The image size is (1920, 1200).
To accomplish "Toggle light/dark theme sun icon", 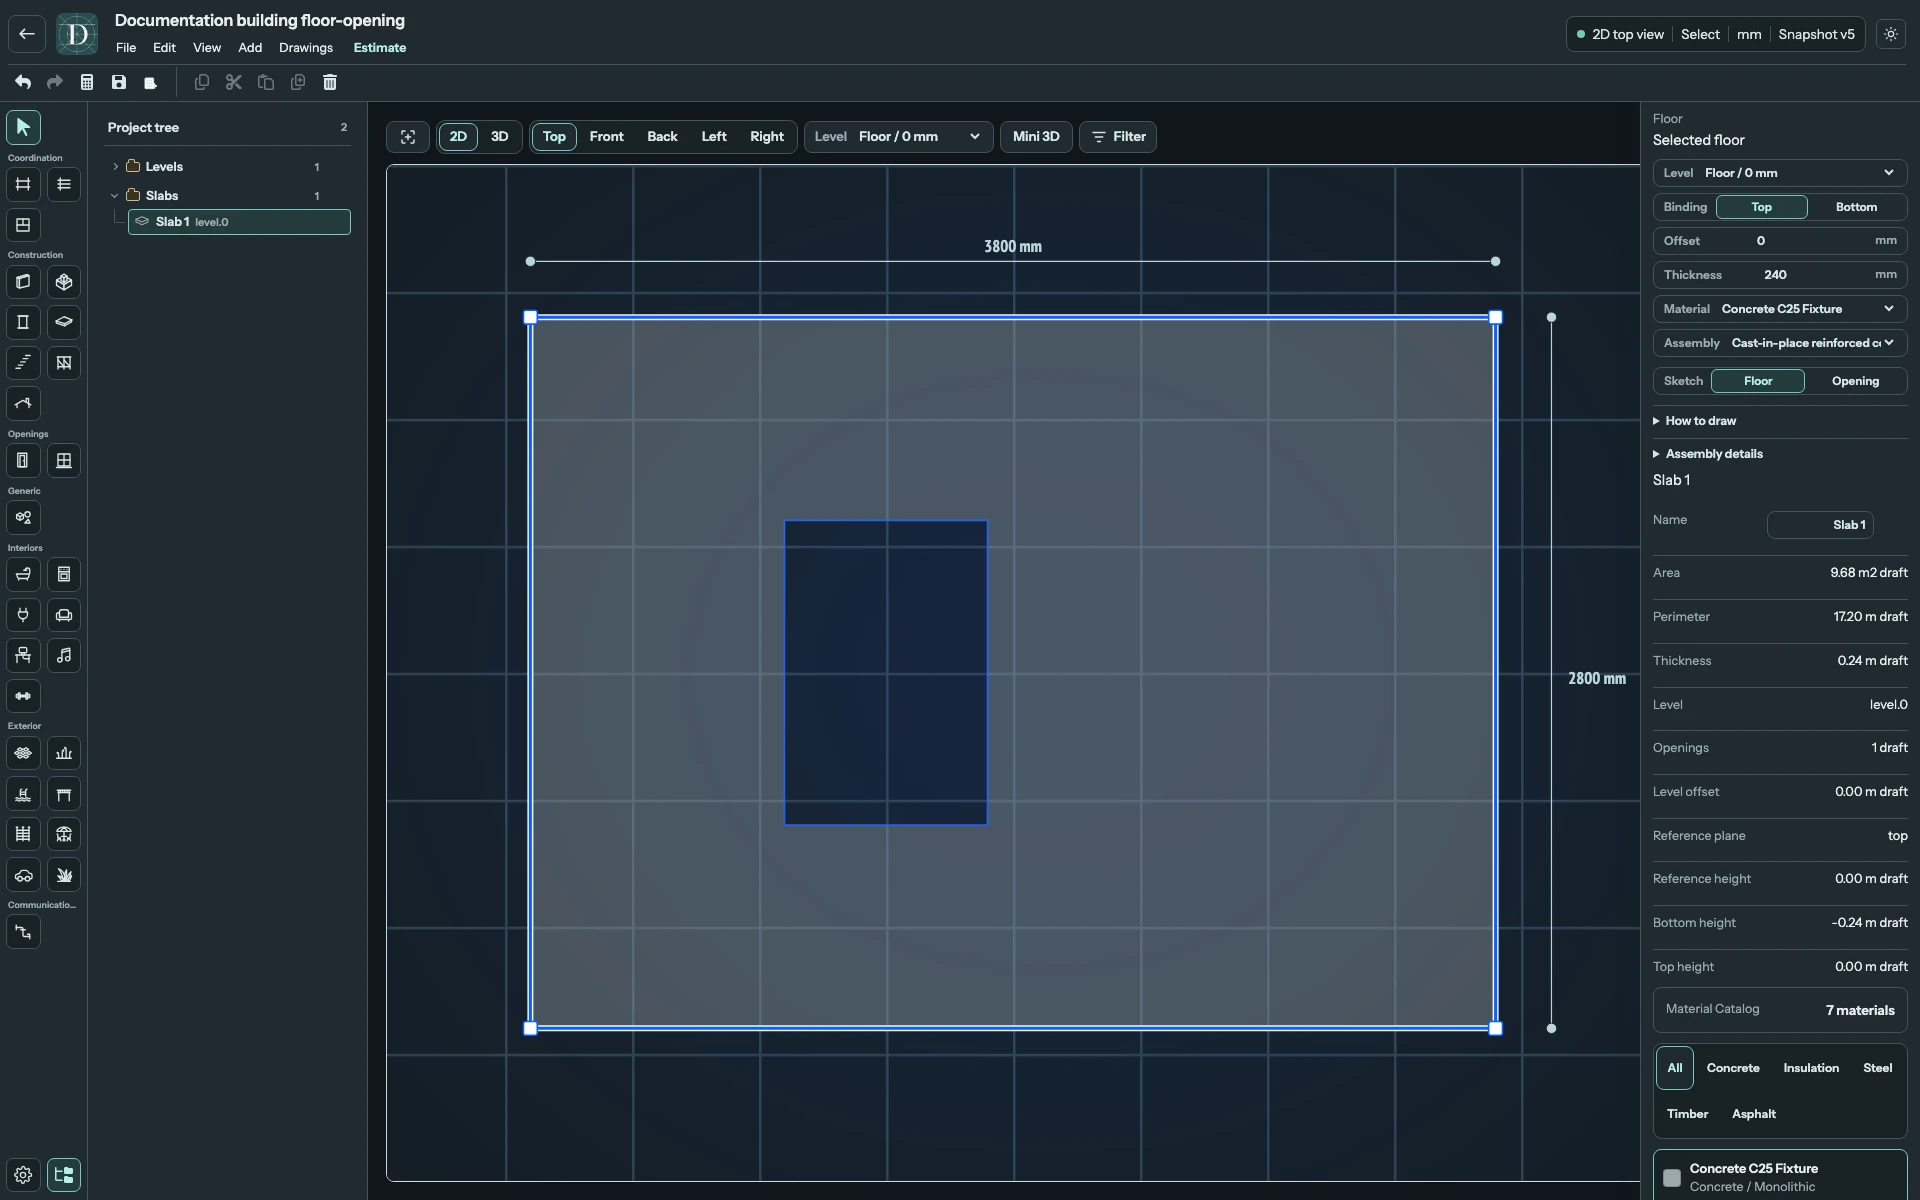I will click(x=1891, y=34).
